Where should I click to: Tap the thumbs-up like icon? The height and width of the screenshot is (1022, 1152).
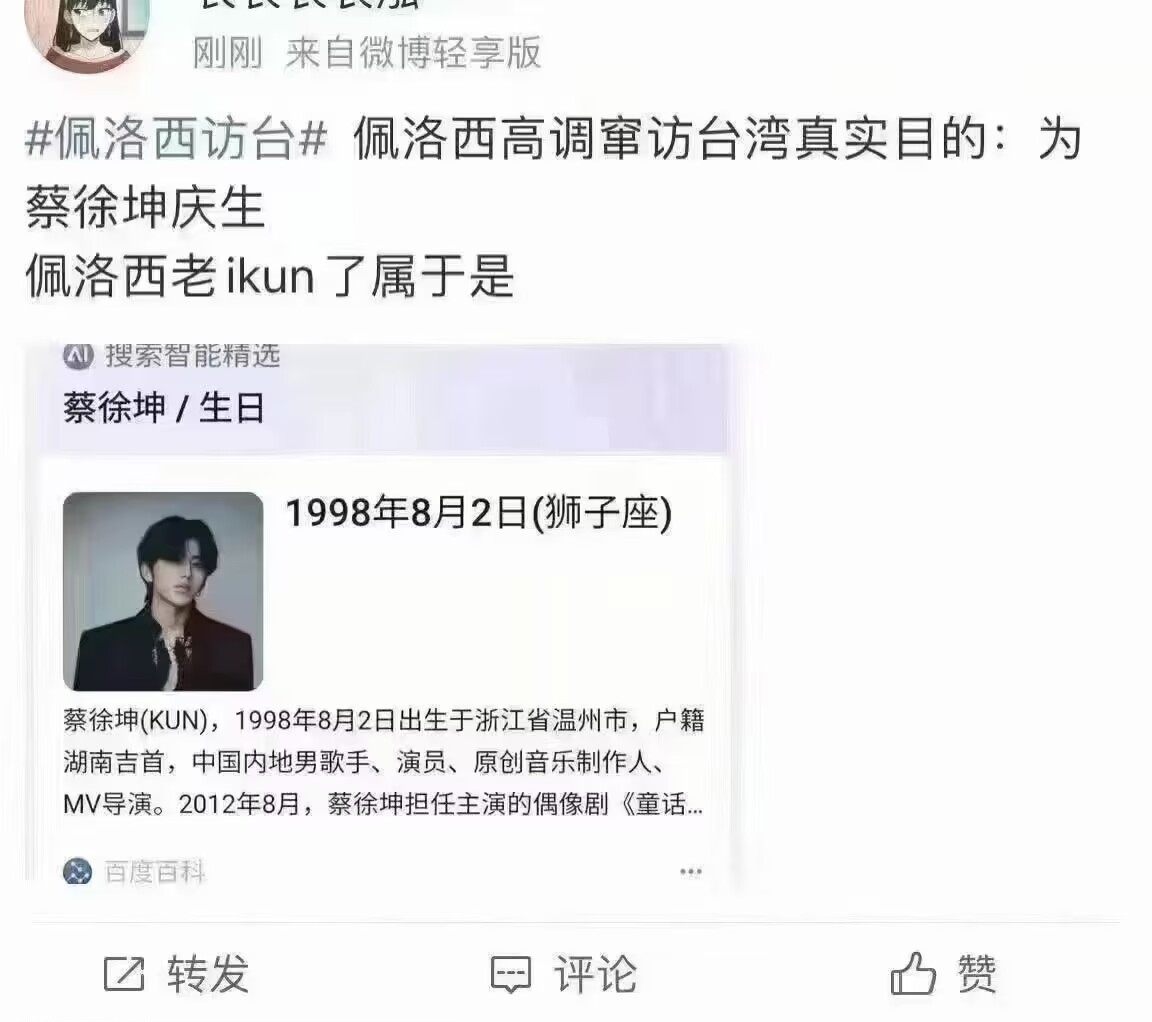click(912, 974)
